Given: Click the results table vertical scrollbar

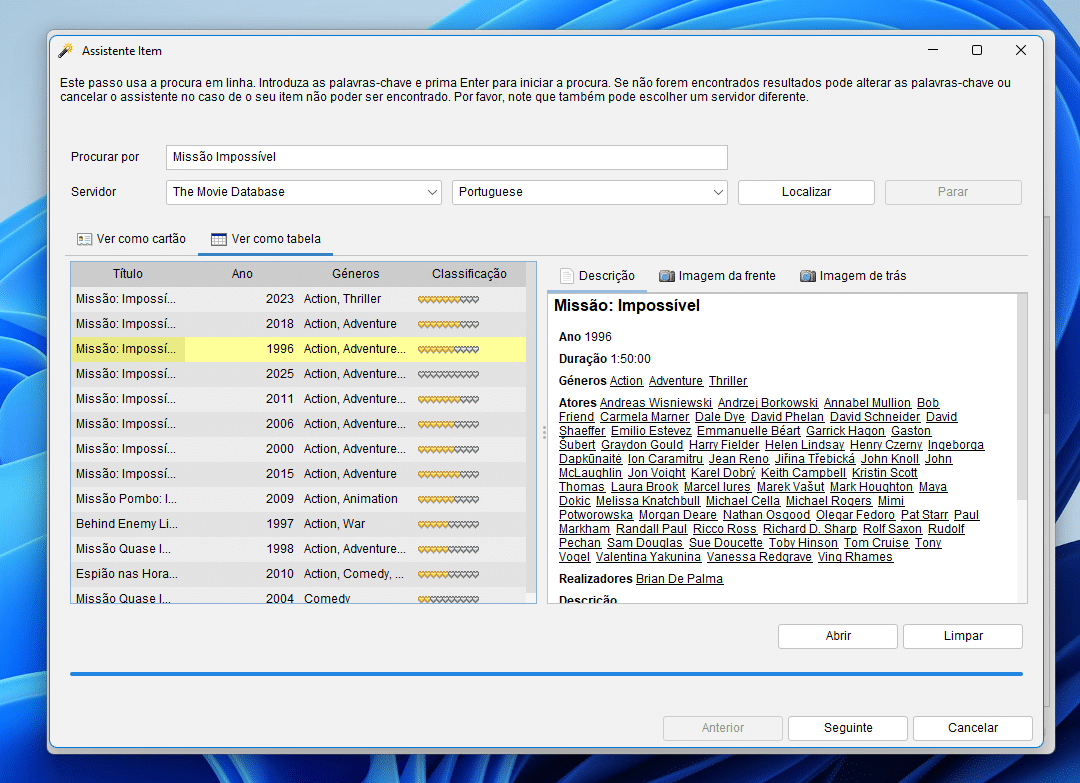Looking at the screenshot, I should (x=531, y=427).
